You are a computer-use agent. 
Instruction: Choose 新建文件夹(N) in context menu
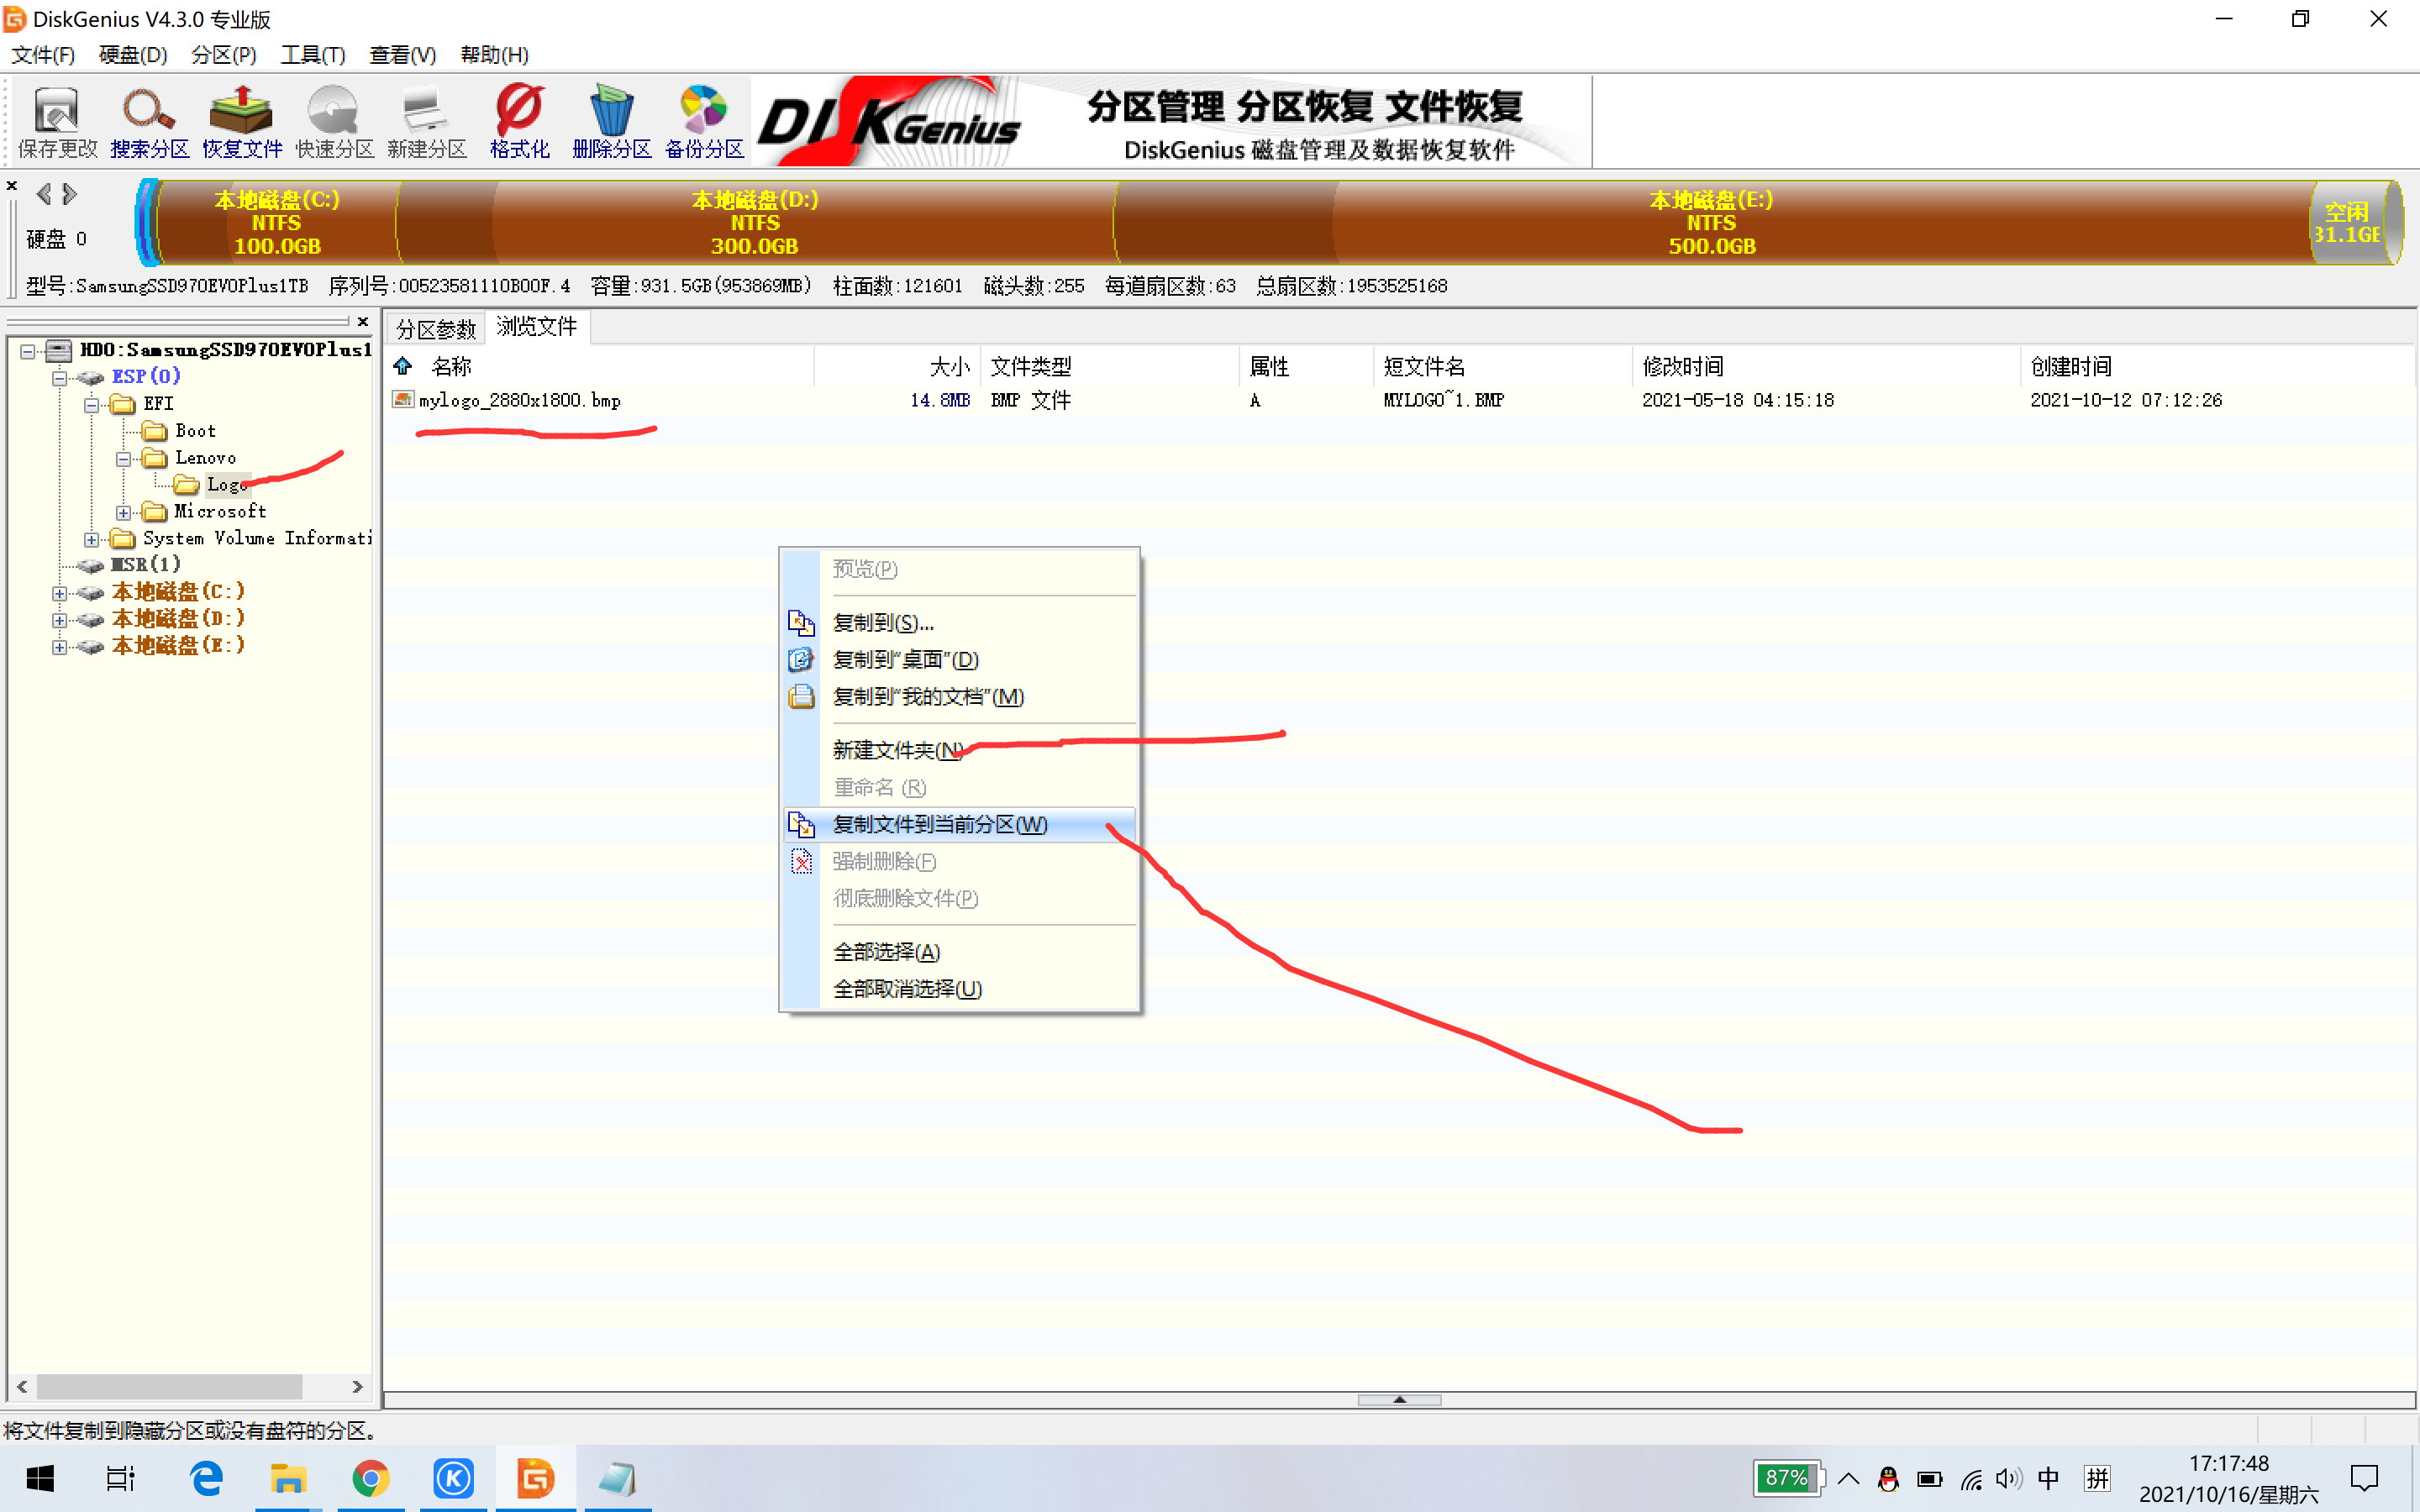pos(960,750)
